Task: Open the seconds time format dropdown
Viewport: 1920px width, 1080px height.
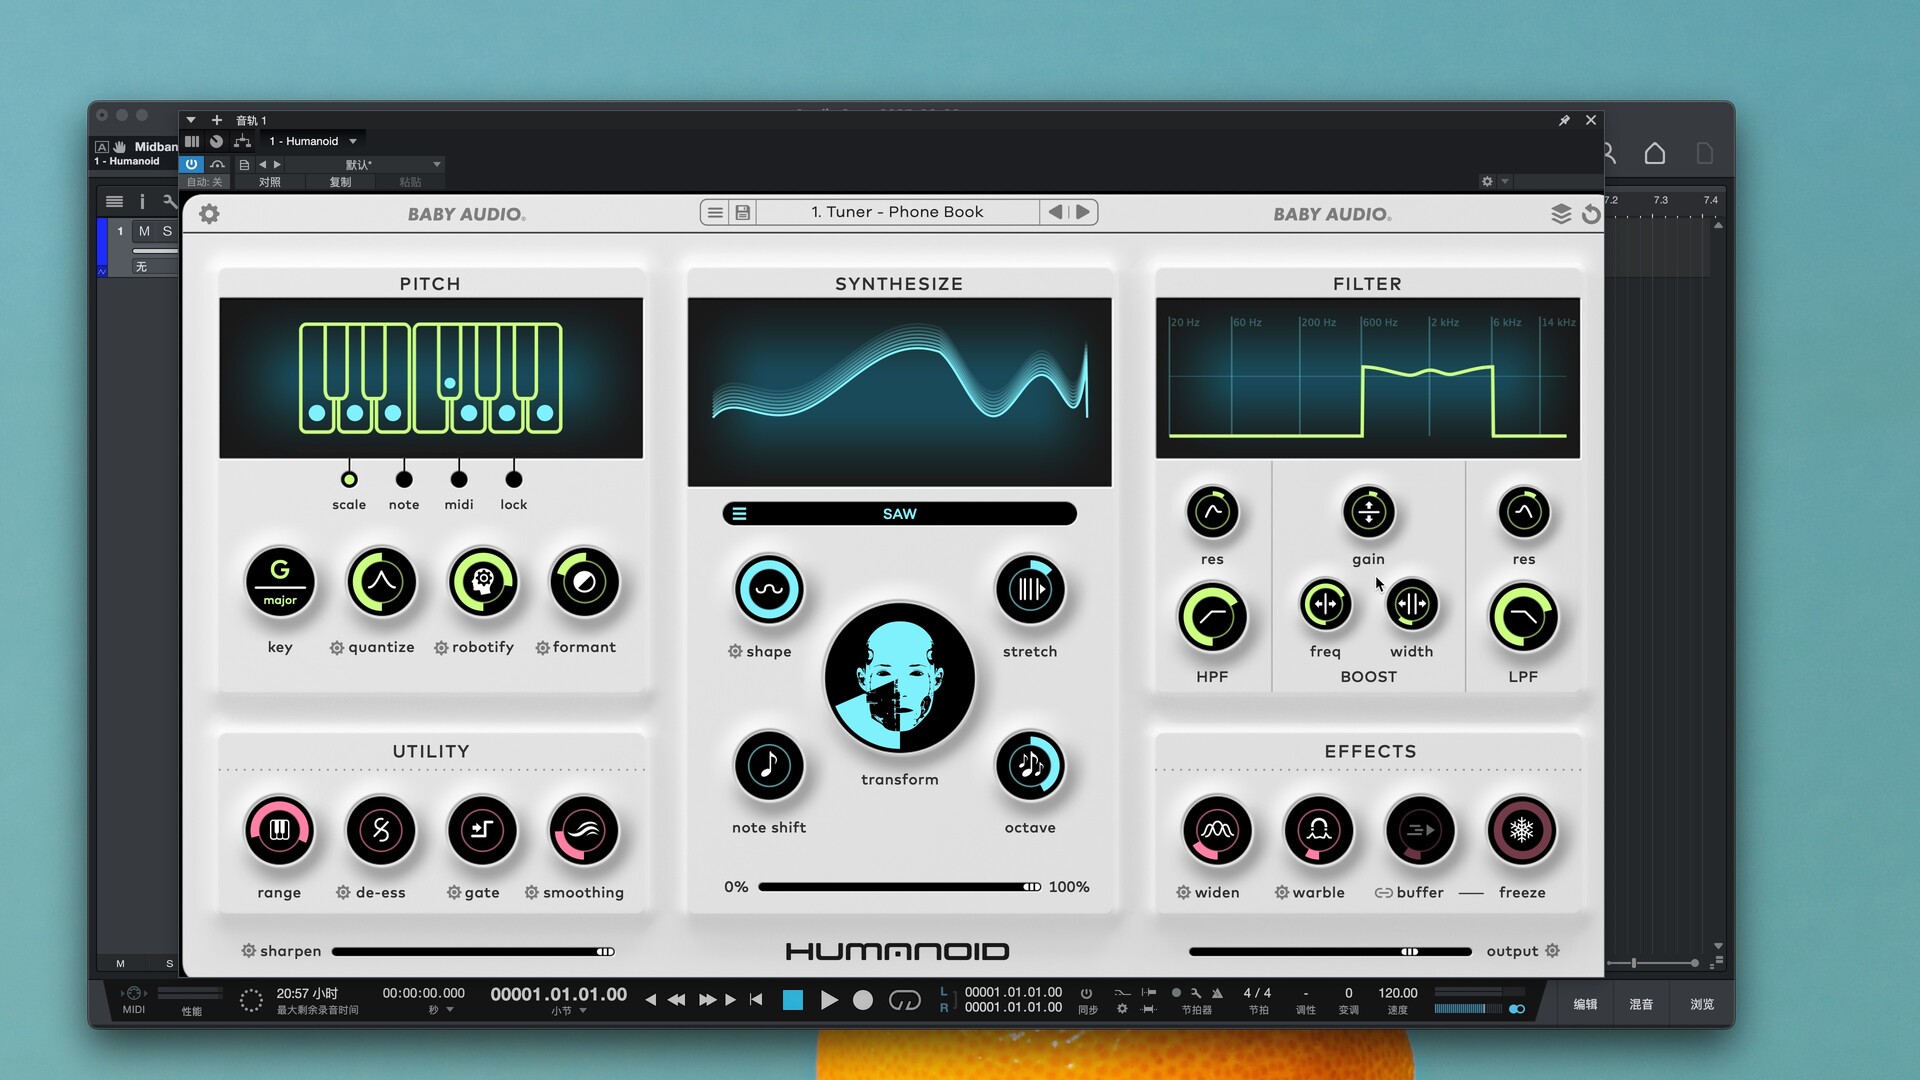Action: (x=441, y=1010)
